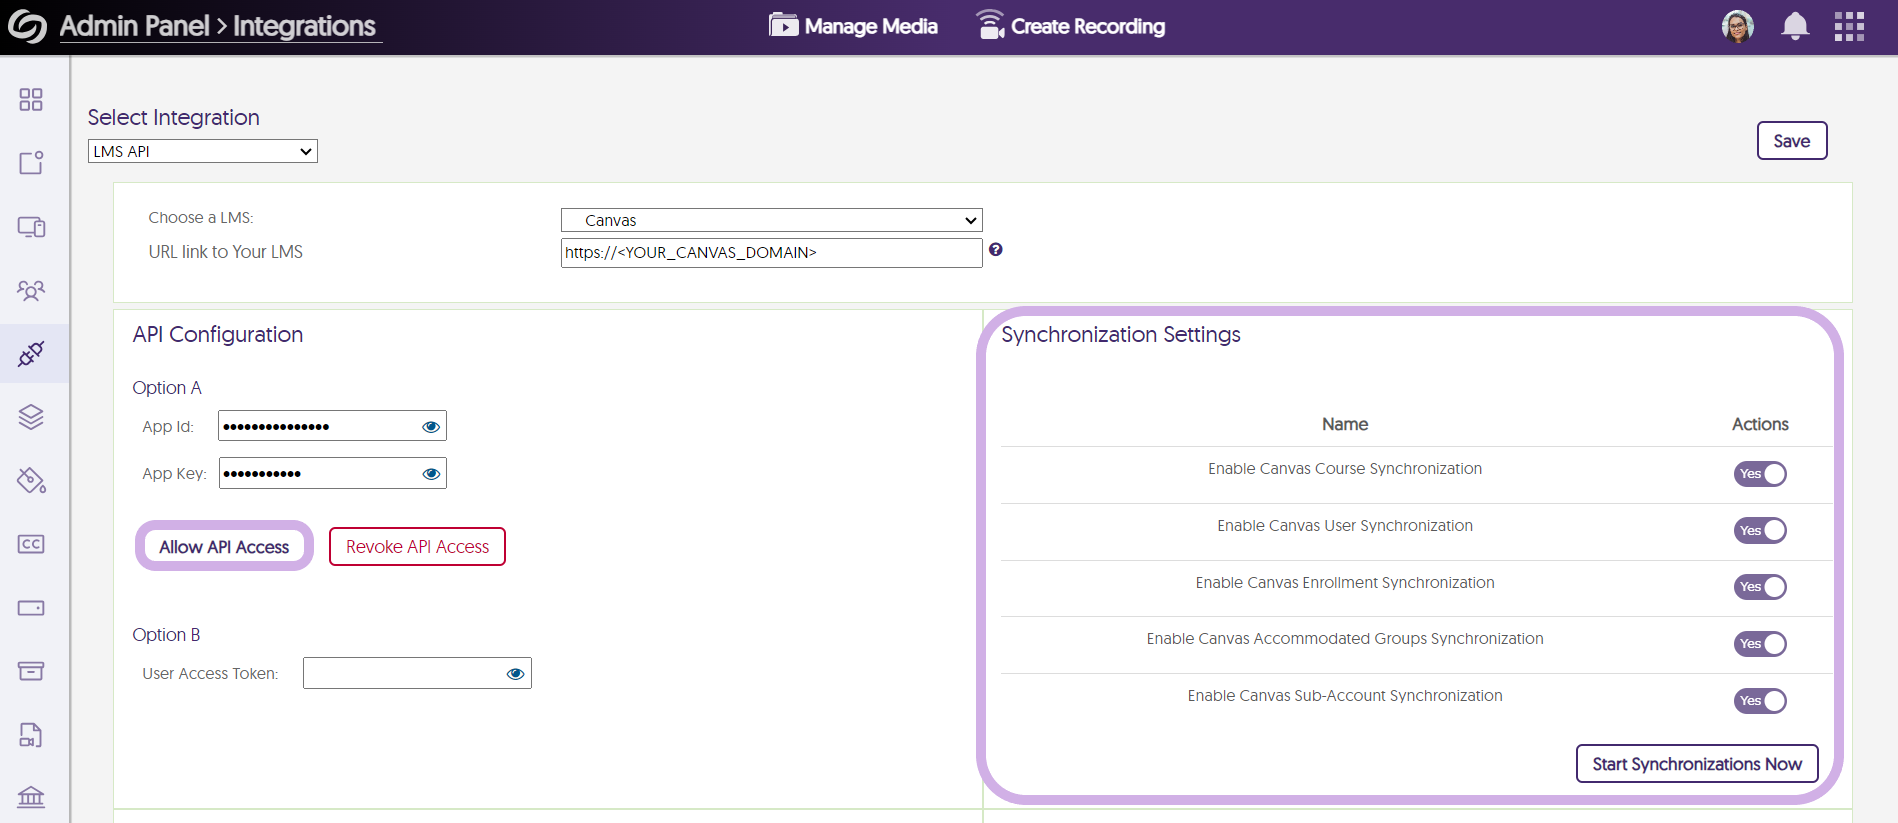Image resolution: width=1898 pixels, height=823 pixels.
Task: Toggle Enable Canvas Course Synchronization
Action: (x=1760, y=474)
